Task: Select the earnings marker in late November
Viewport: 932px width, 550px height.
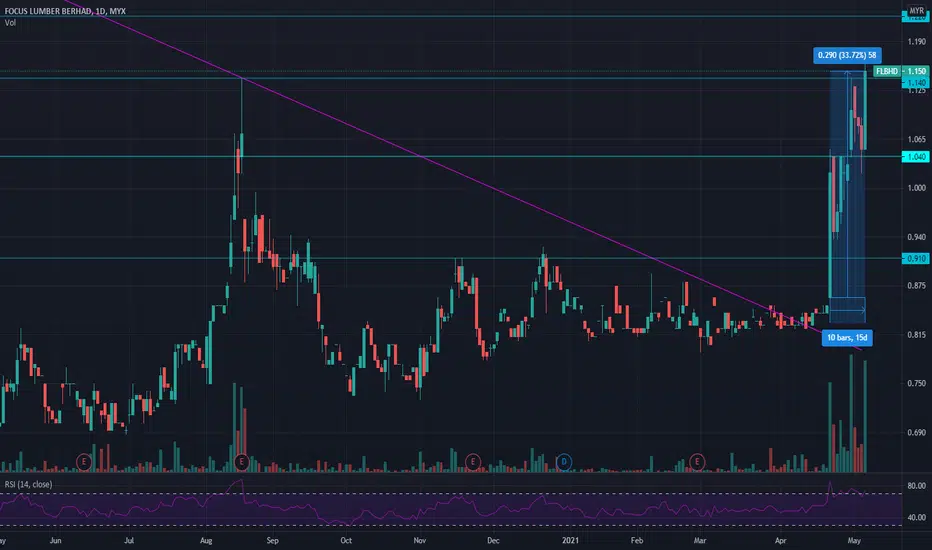Action: coord(473,461)
